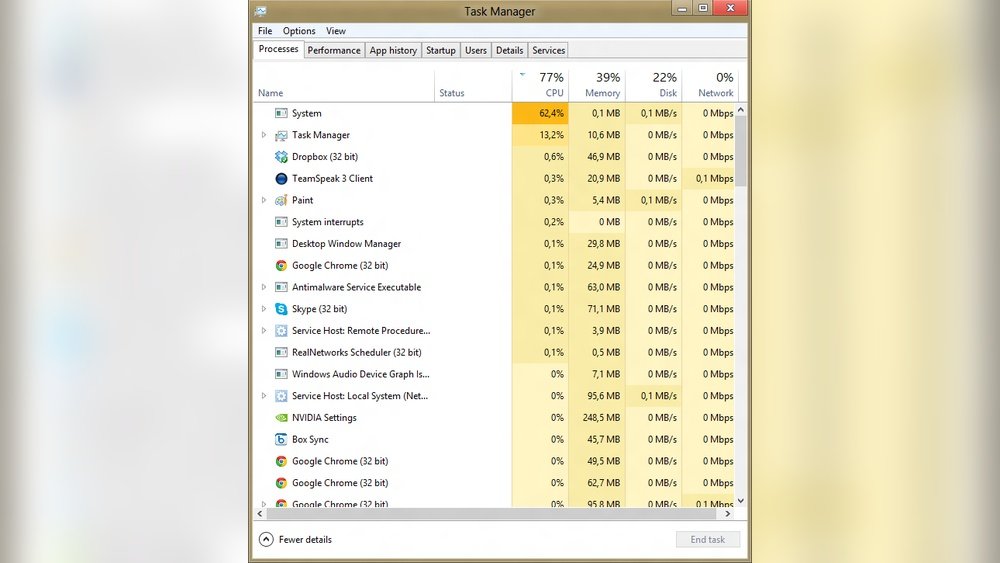
Task: Switch to the Startup tab
Action: (x=441, y=50)
